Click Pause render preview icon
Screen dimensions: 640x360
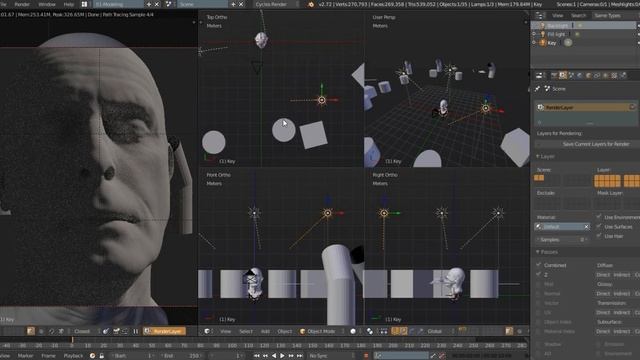(135, 331)
